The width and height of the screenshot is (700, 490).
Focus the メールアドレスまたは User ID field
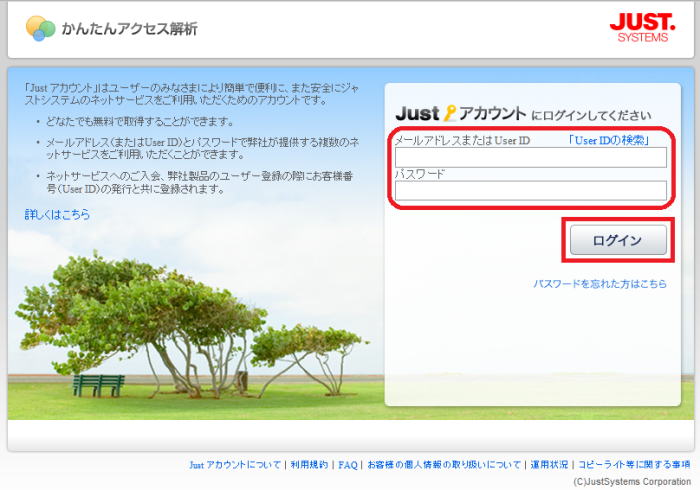pos(531,158)
